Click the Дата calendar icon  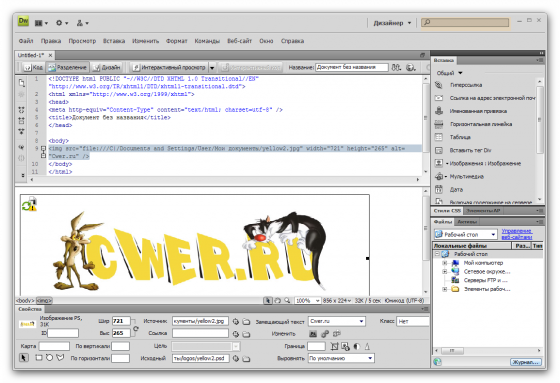pyautogui.click(x=439, y=189)
